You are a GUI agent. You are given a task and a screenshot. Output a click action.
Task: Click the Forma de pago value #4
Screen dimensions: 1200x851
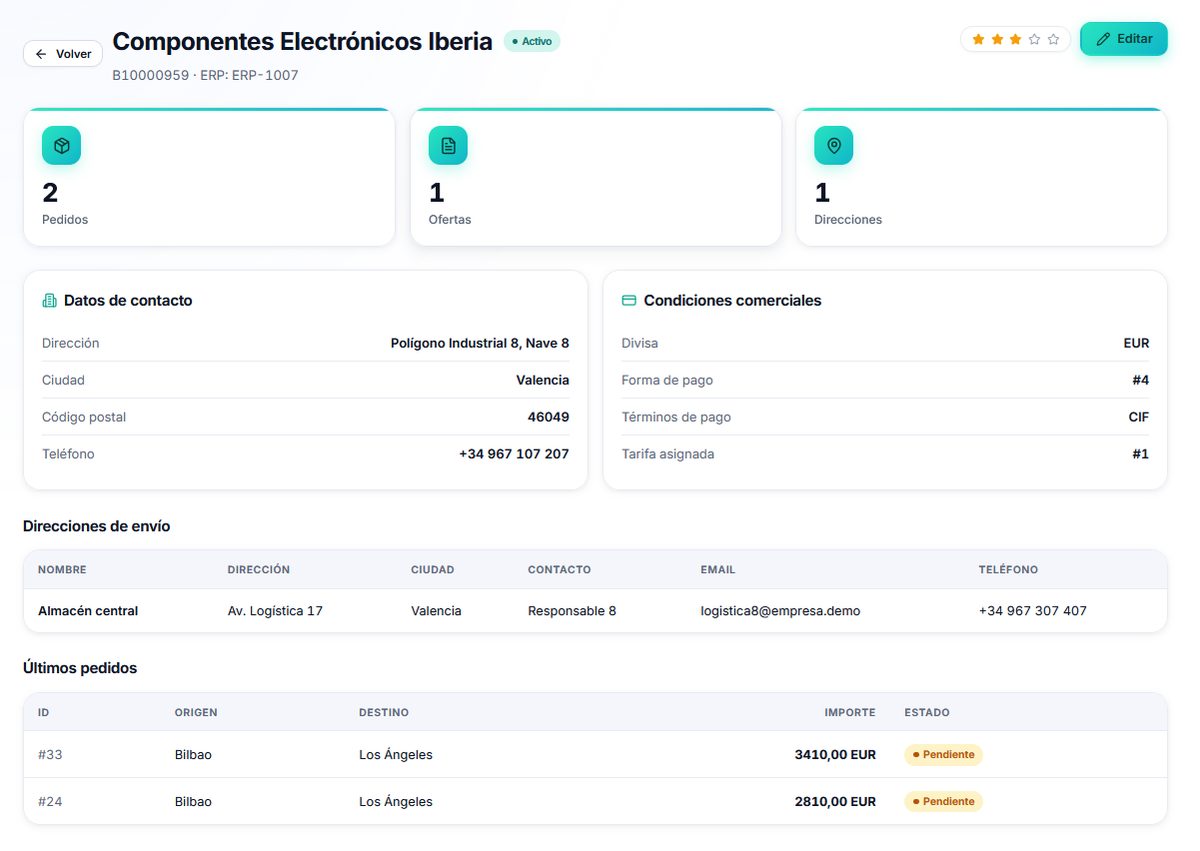[1141, 380]
